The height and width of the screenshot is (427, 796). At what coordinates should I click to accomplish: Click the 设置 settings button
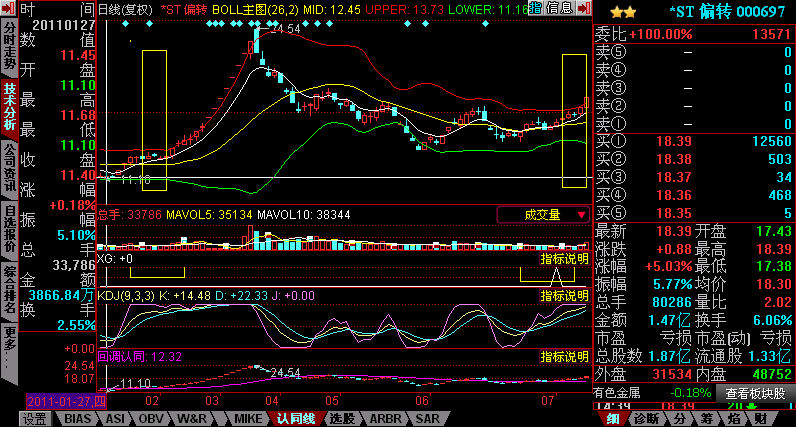(x=36, y=419)
